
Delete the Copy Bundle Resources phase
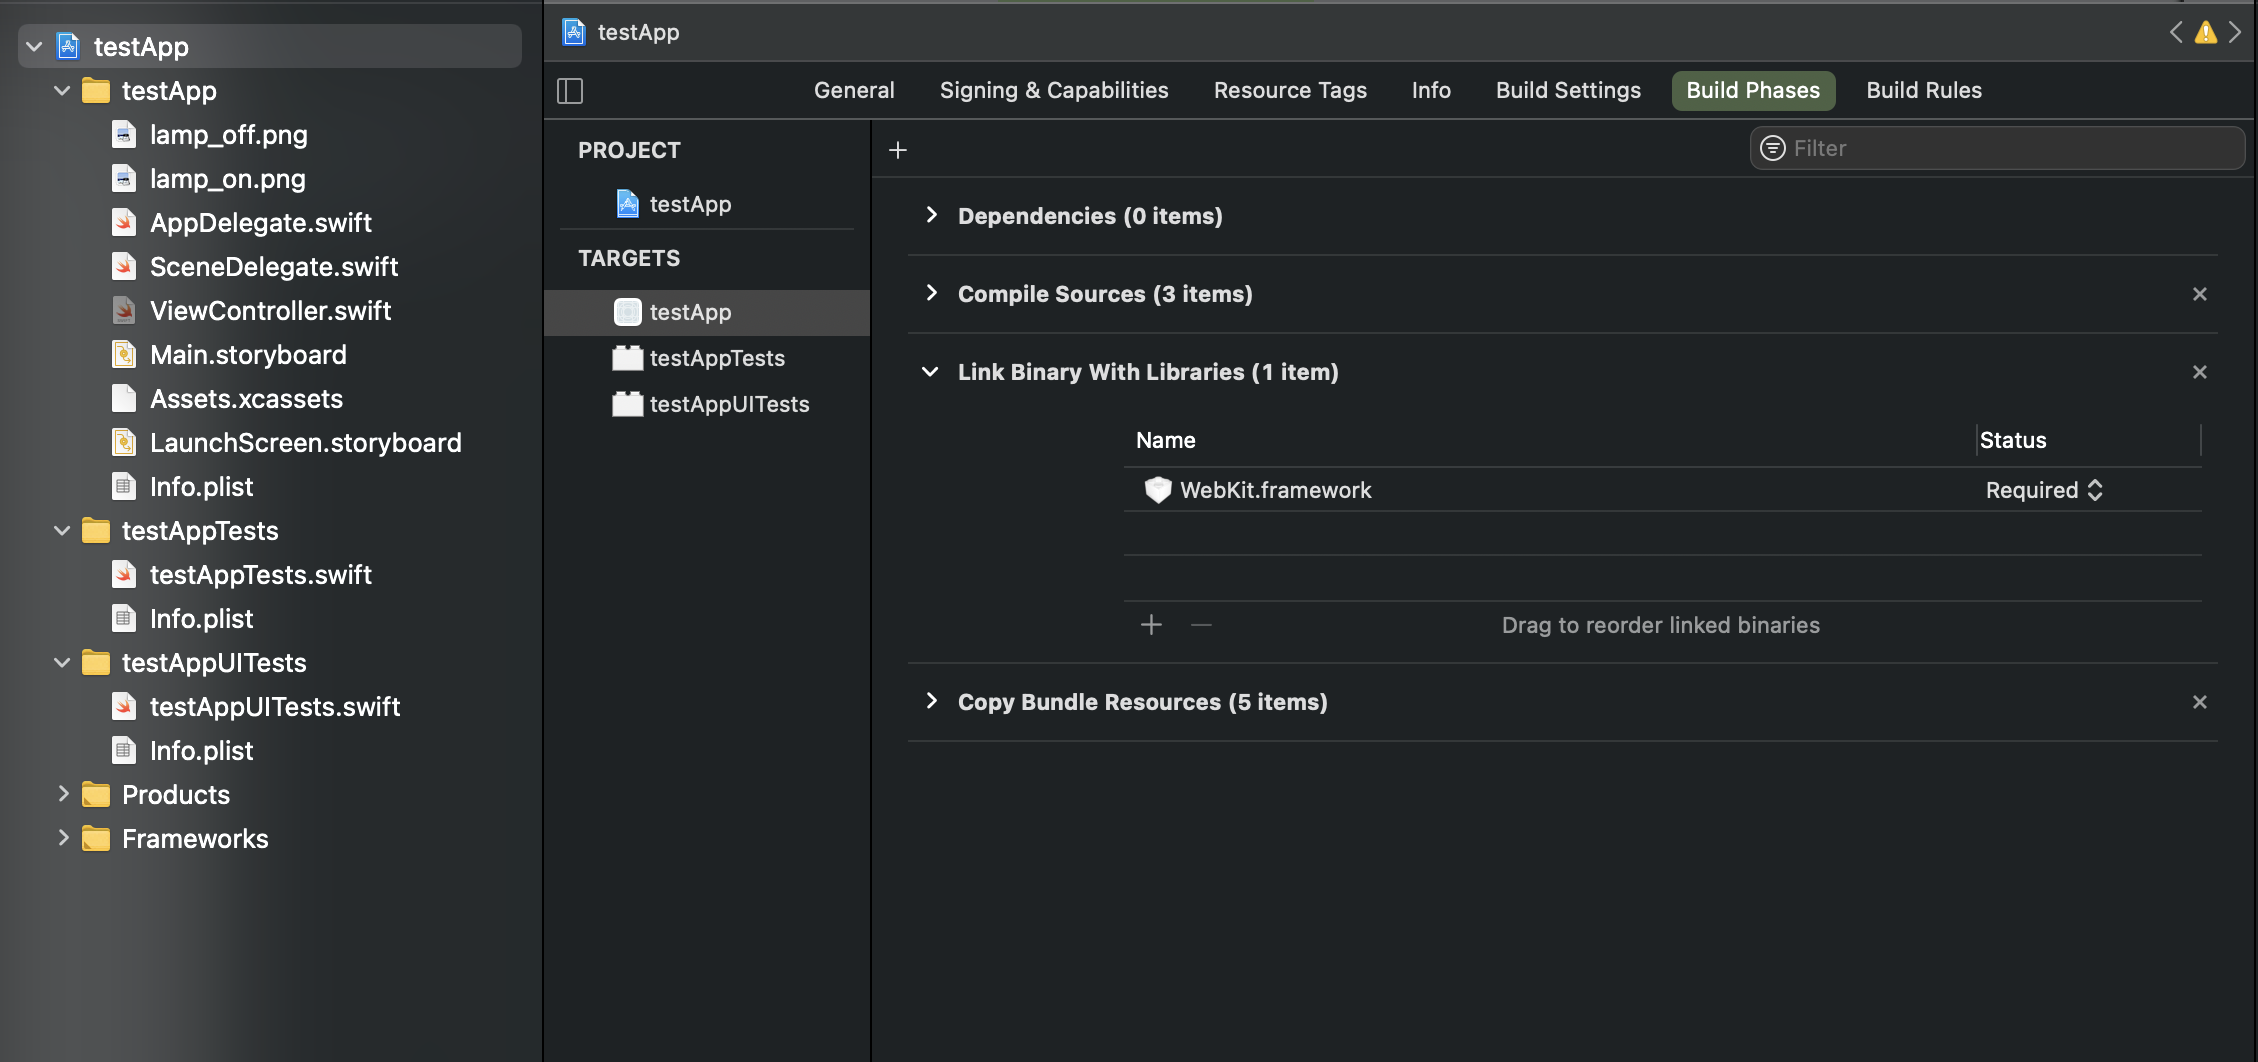pos(2200,702)
